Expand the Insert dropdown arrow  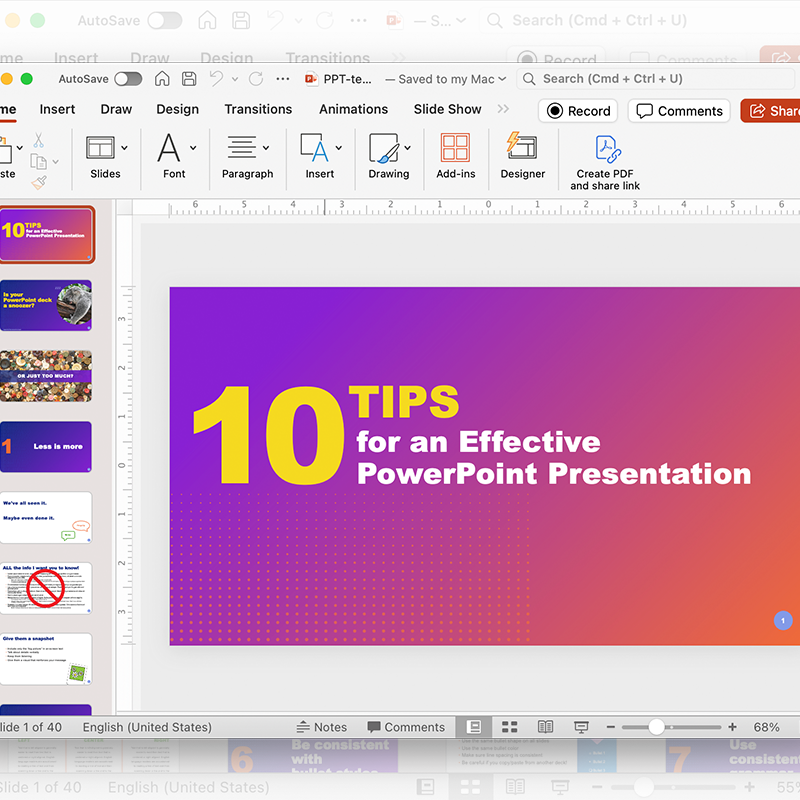pos(339,148)
